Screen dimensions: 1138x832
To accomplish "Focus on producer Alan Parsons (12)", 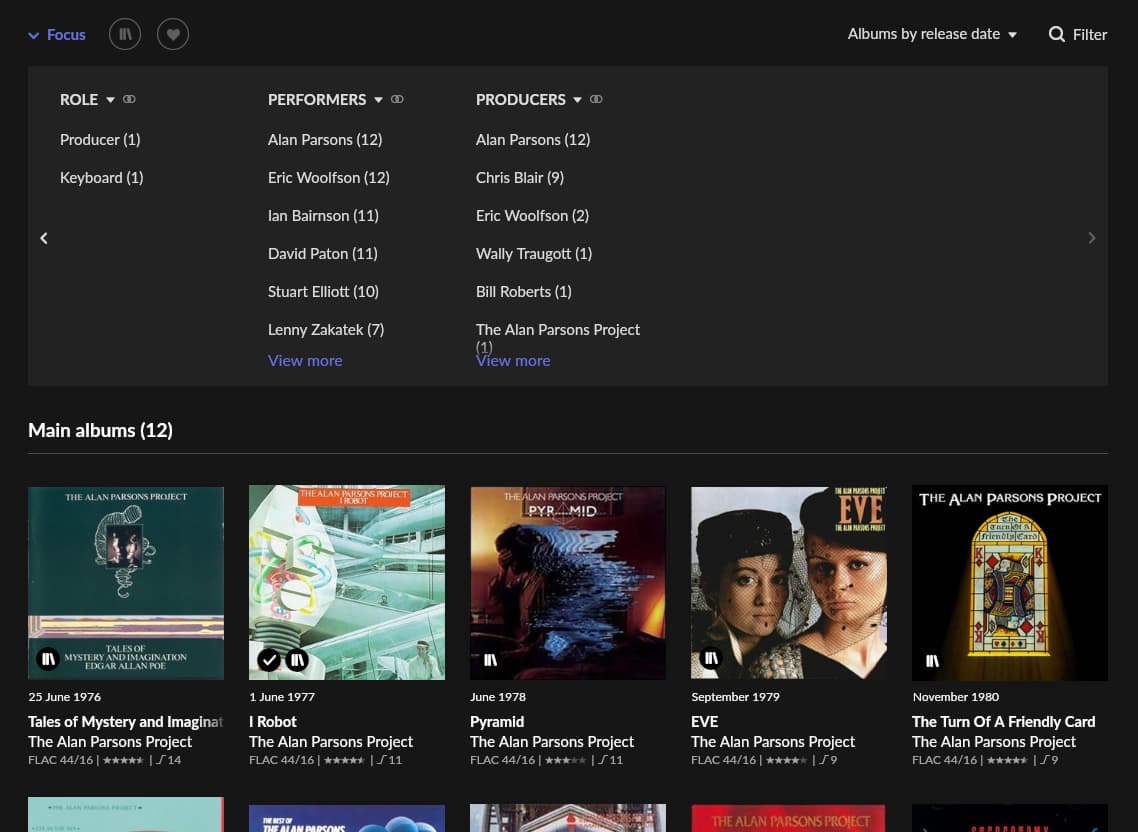I will 533,139.
